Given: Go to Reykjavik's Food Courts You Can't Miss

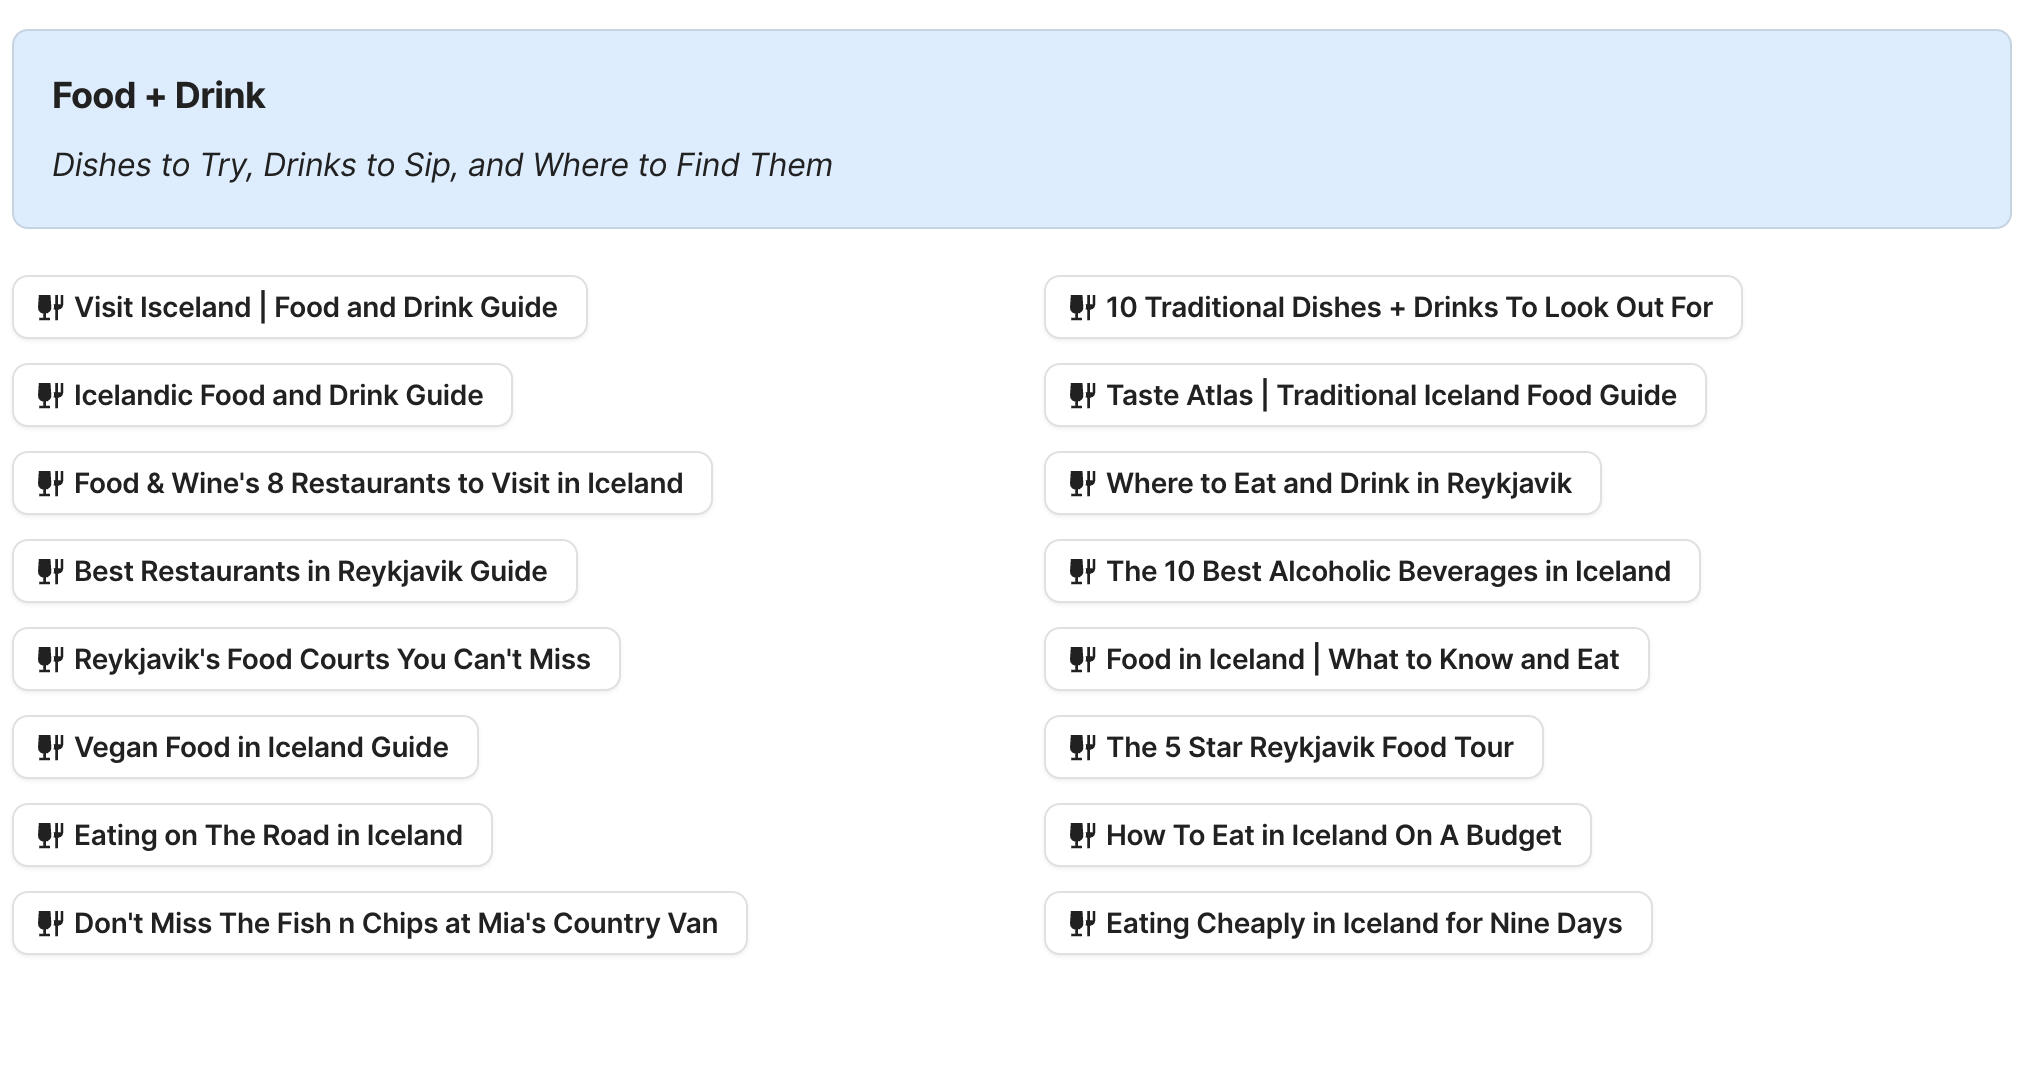Looking at the screenshot, I should (332, 659).
